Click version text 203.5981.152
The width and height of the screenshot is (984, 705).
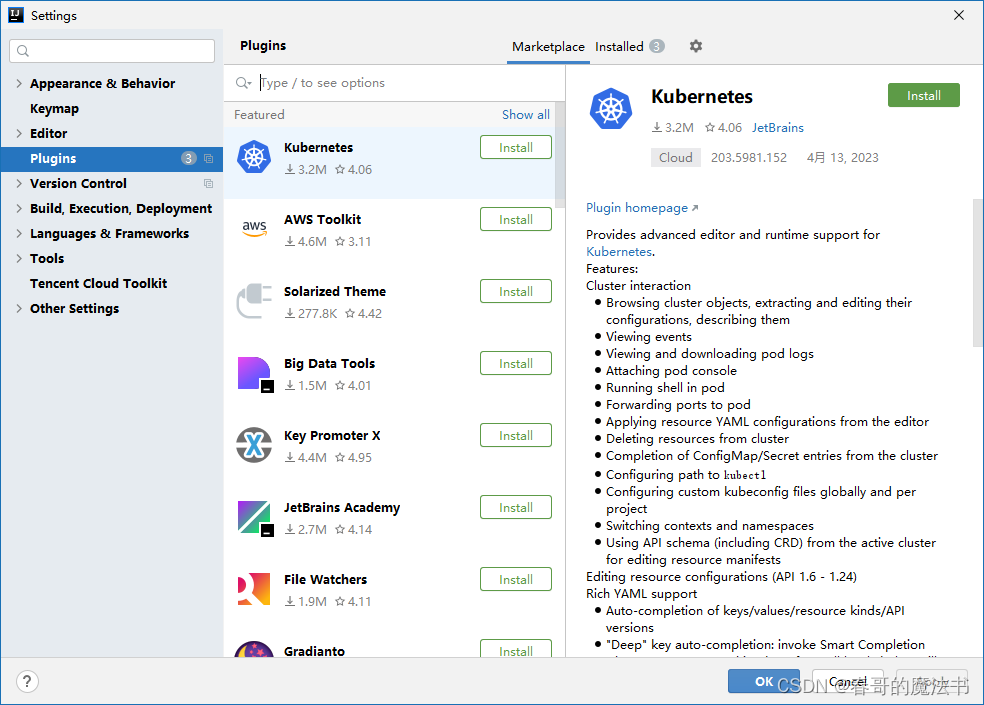click(749, 158)
